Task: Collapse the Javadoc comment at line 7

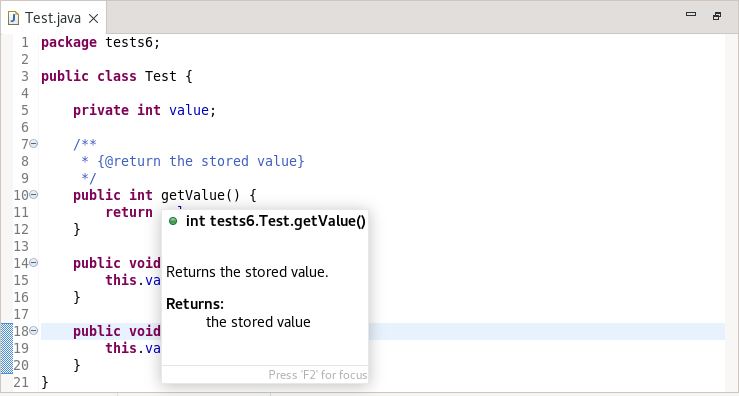Action: (33, 143)
